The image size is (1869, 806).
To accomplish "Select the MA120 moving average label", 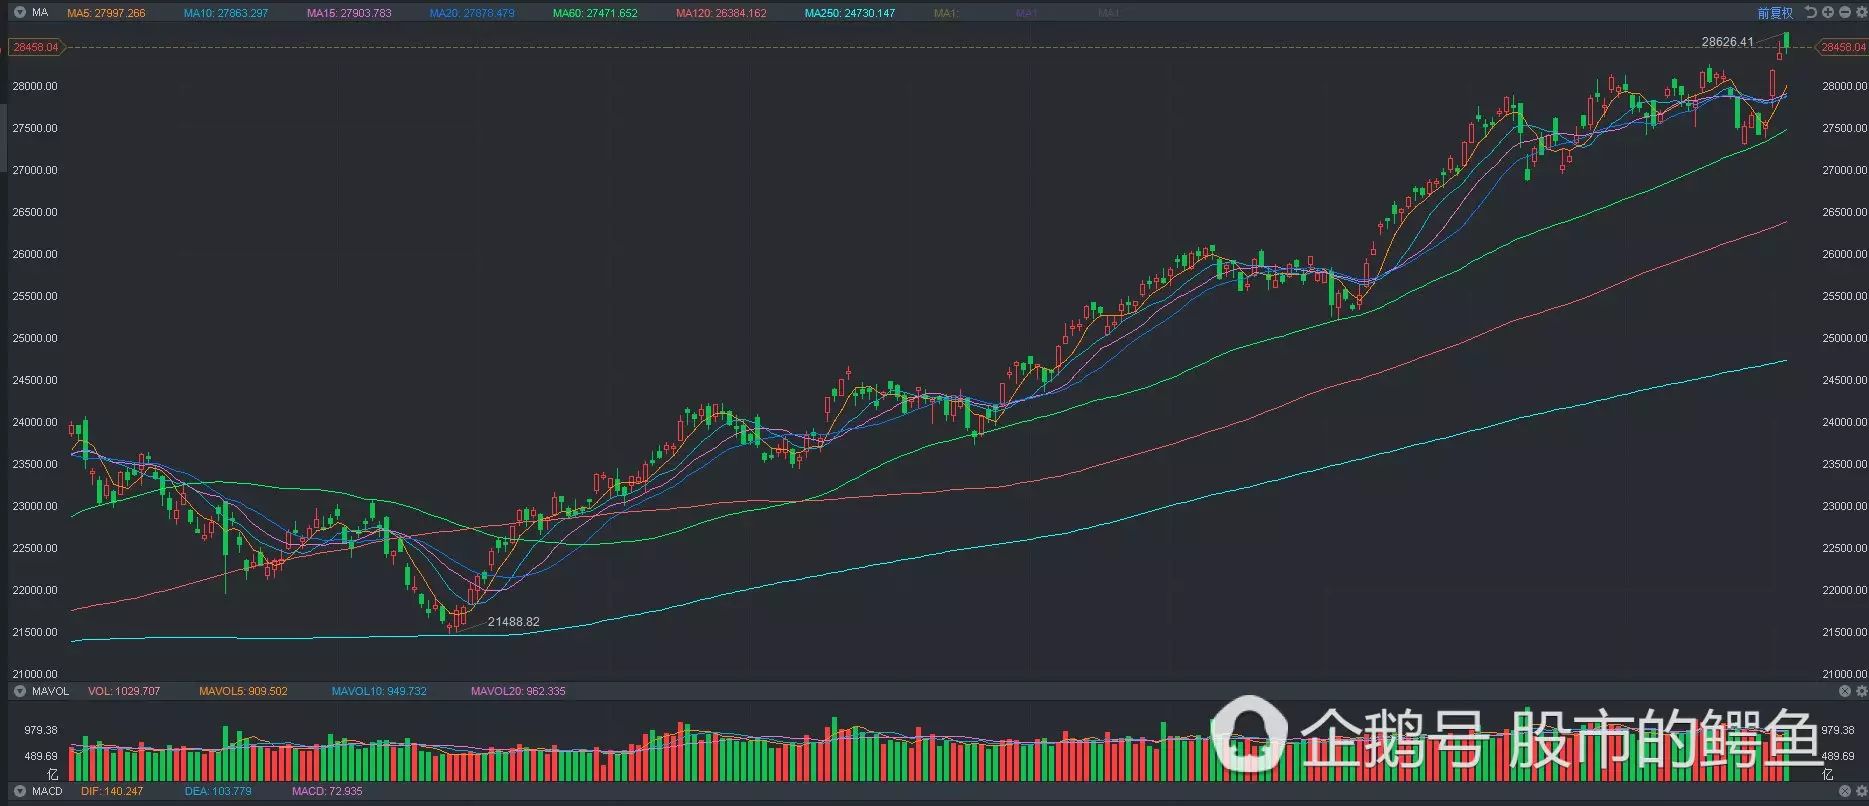I will [x=721, y=13].
